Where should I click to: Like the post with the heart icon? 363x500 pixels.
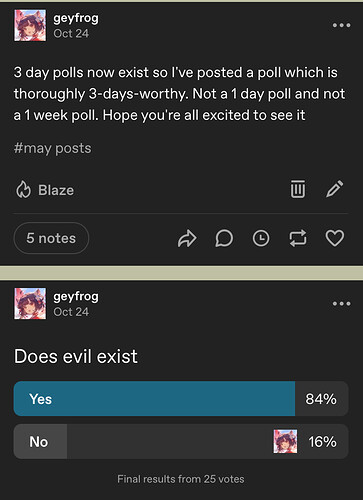334,238
